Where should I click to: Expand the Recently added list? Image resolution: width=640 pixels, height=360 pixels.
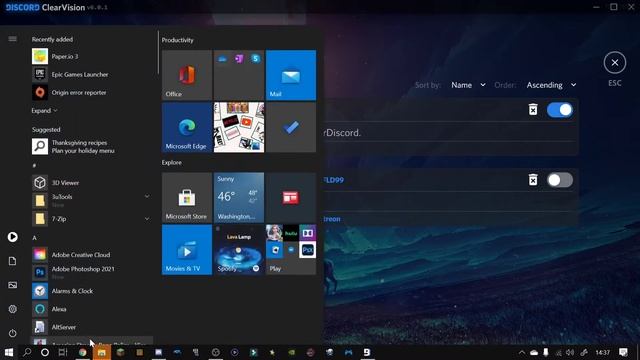44,111
